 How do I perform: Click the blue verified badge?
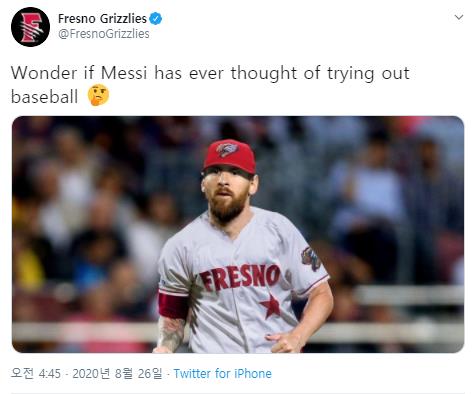(x=155, y=19)
